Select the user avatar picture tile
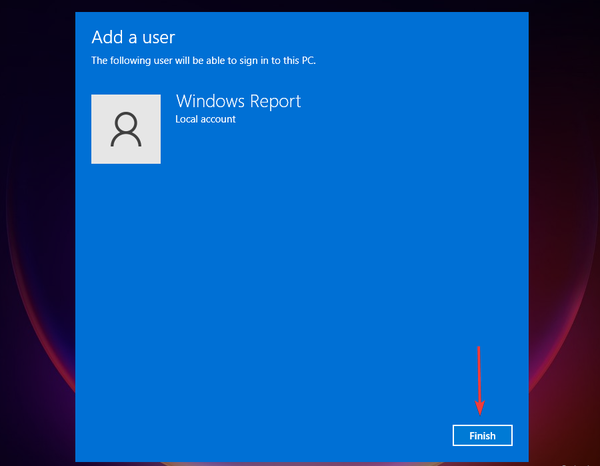 (126, 129)
